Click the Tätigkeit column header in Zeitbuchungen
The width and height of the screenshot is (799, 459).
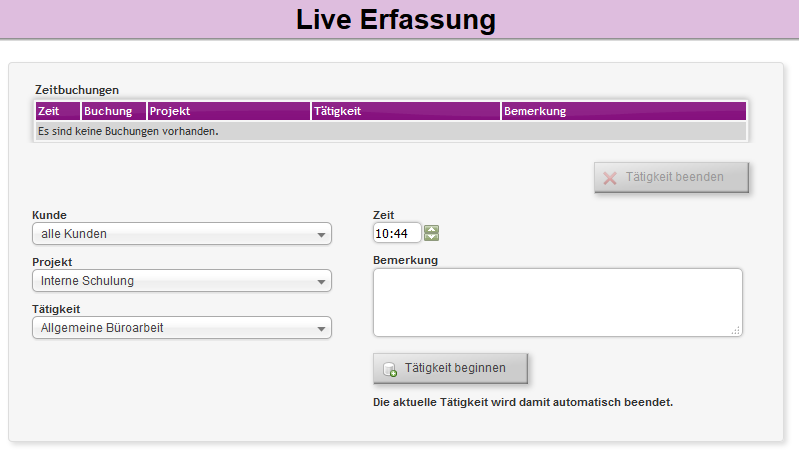tap(405, 111)
